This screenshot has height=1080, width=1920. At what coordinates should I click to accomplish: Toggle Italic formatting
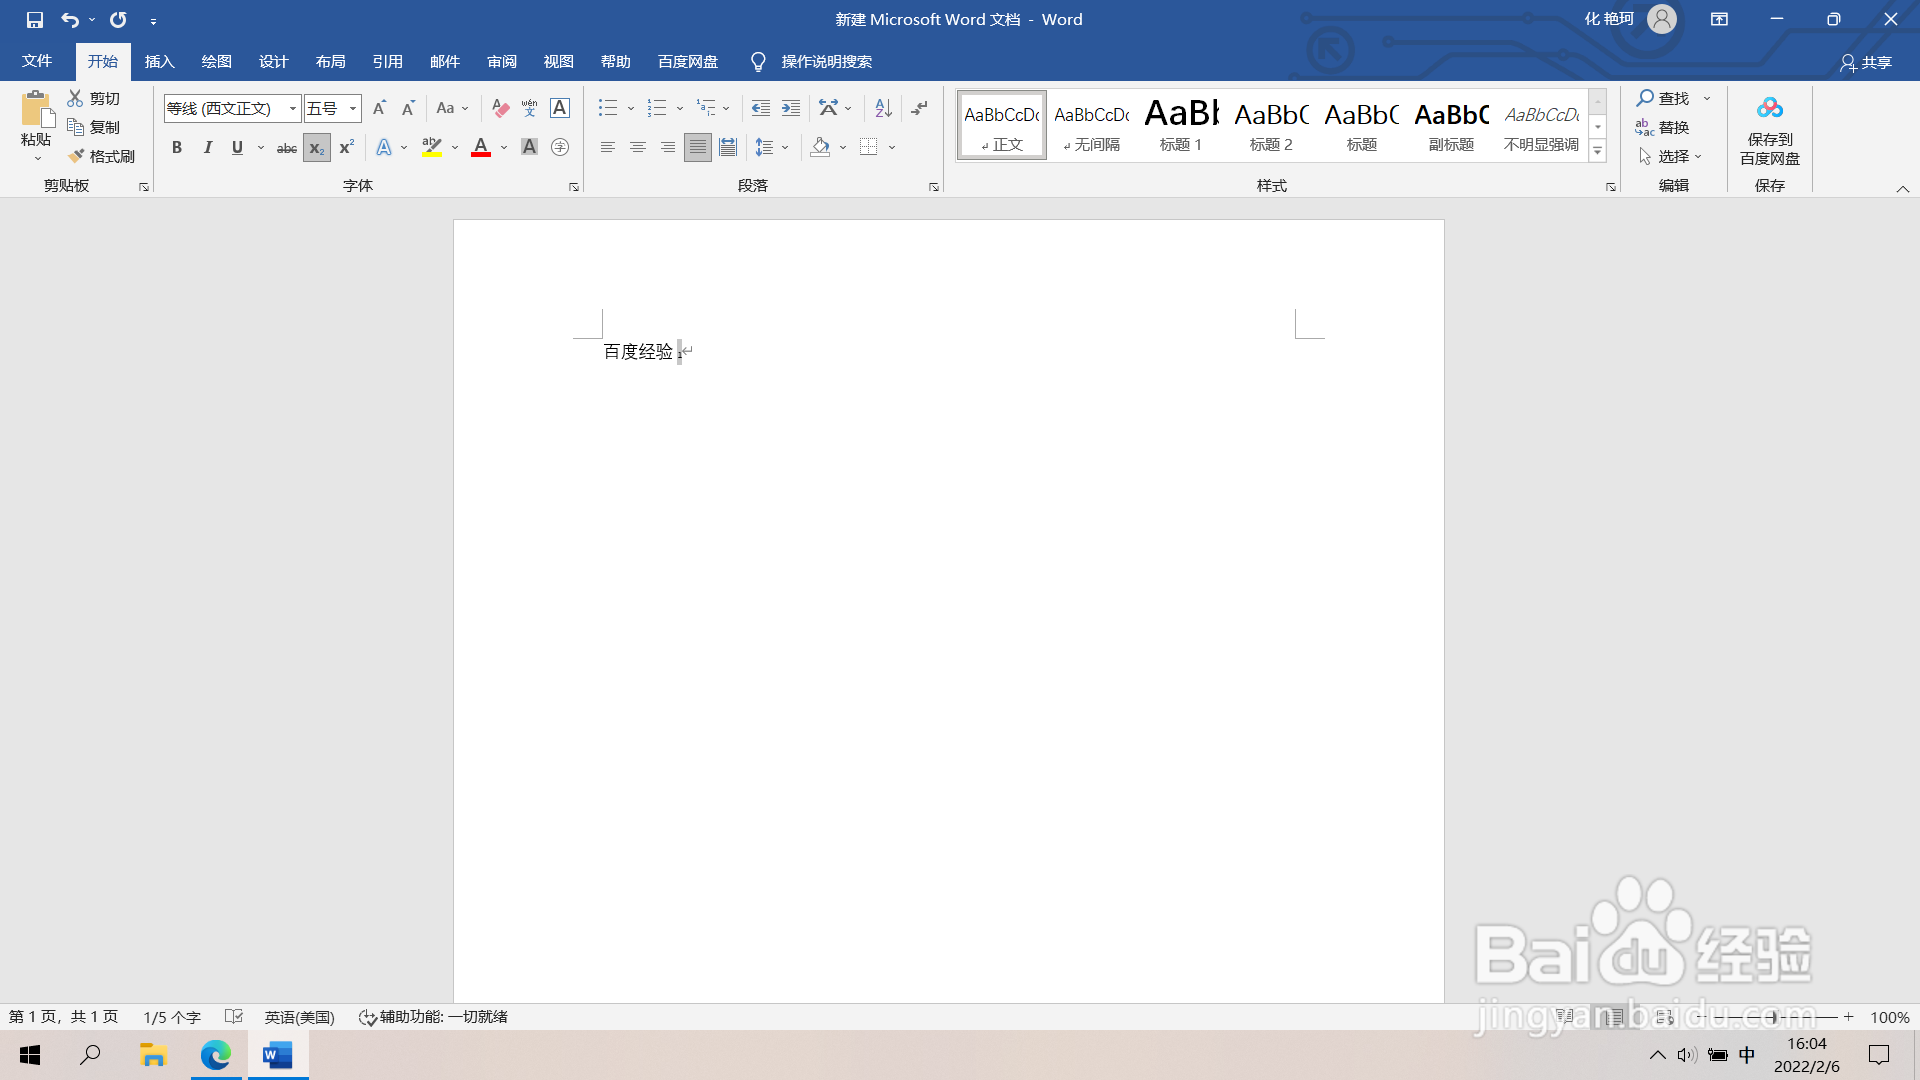click(x=207, y=148)
